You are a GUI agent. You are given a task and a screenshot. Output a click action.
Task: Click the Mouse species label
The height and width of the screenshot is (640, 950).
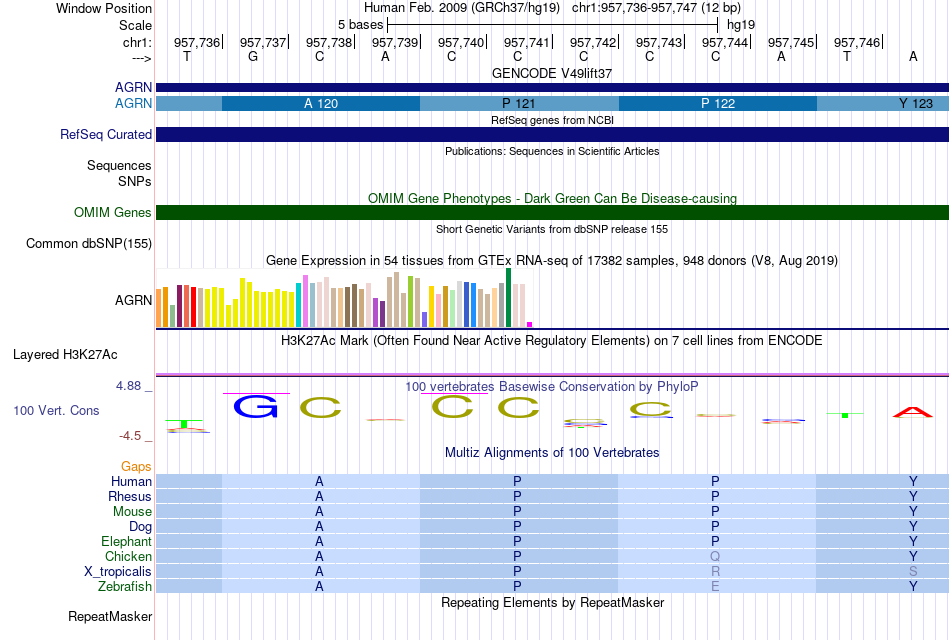click(x=132, y=512)
